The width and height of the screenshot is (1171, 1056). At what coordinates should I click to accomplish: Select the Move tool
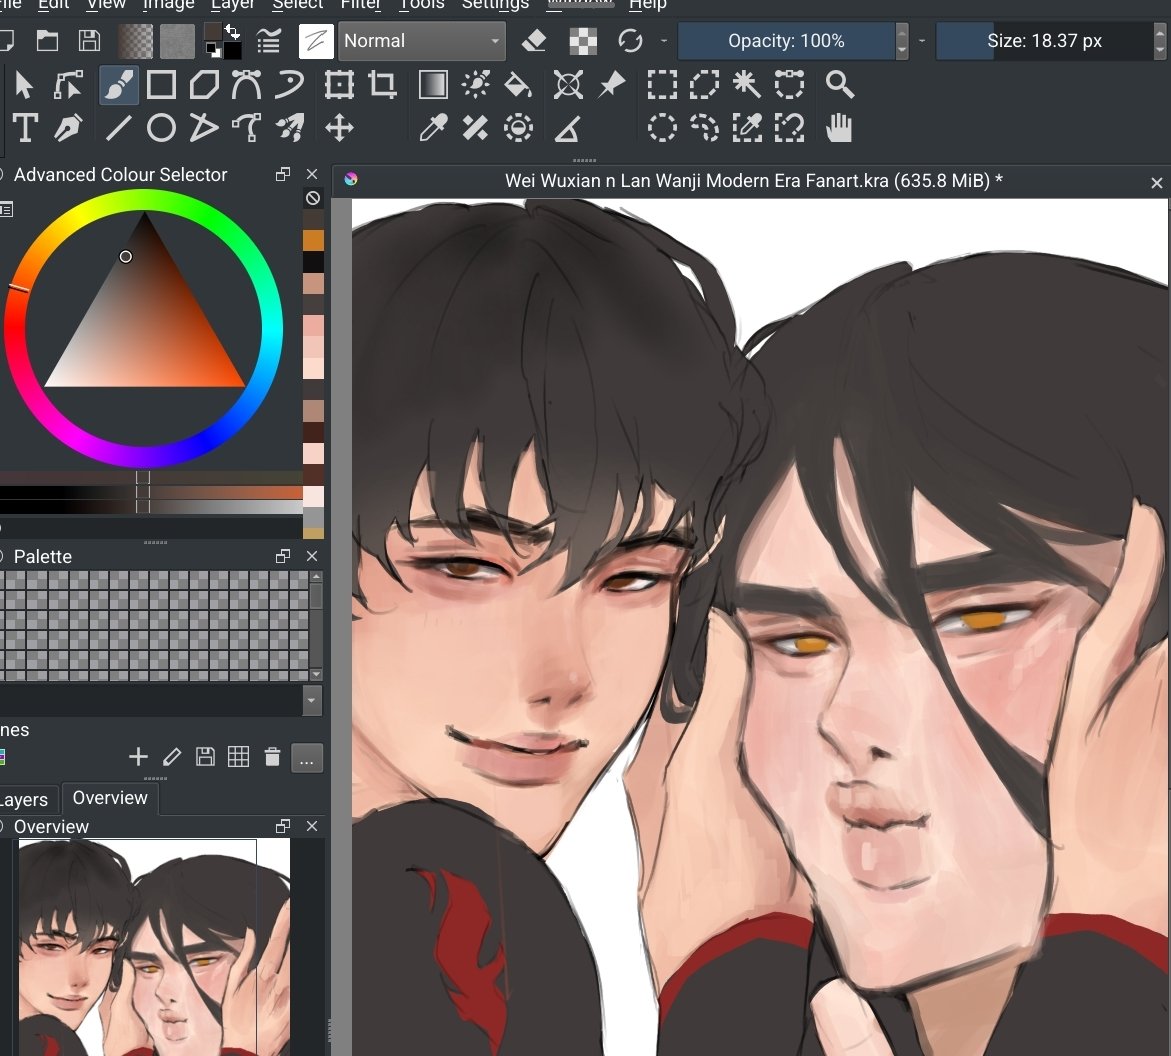[x=339, y=128]
